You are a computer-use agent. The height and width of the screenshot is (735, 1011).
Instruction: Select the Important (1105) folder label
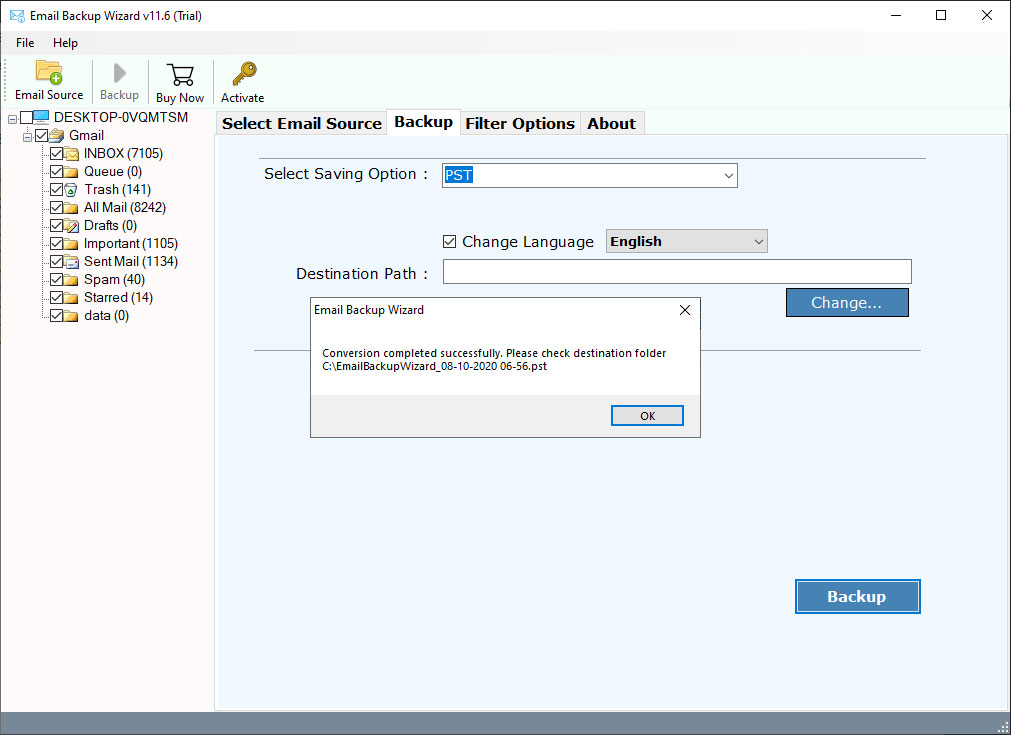click(x=131, y=244)
